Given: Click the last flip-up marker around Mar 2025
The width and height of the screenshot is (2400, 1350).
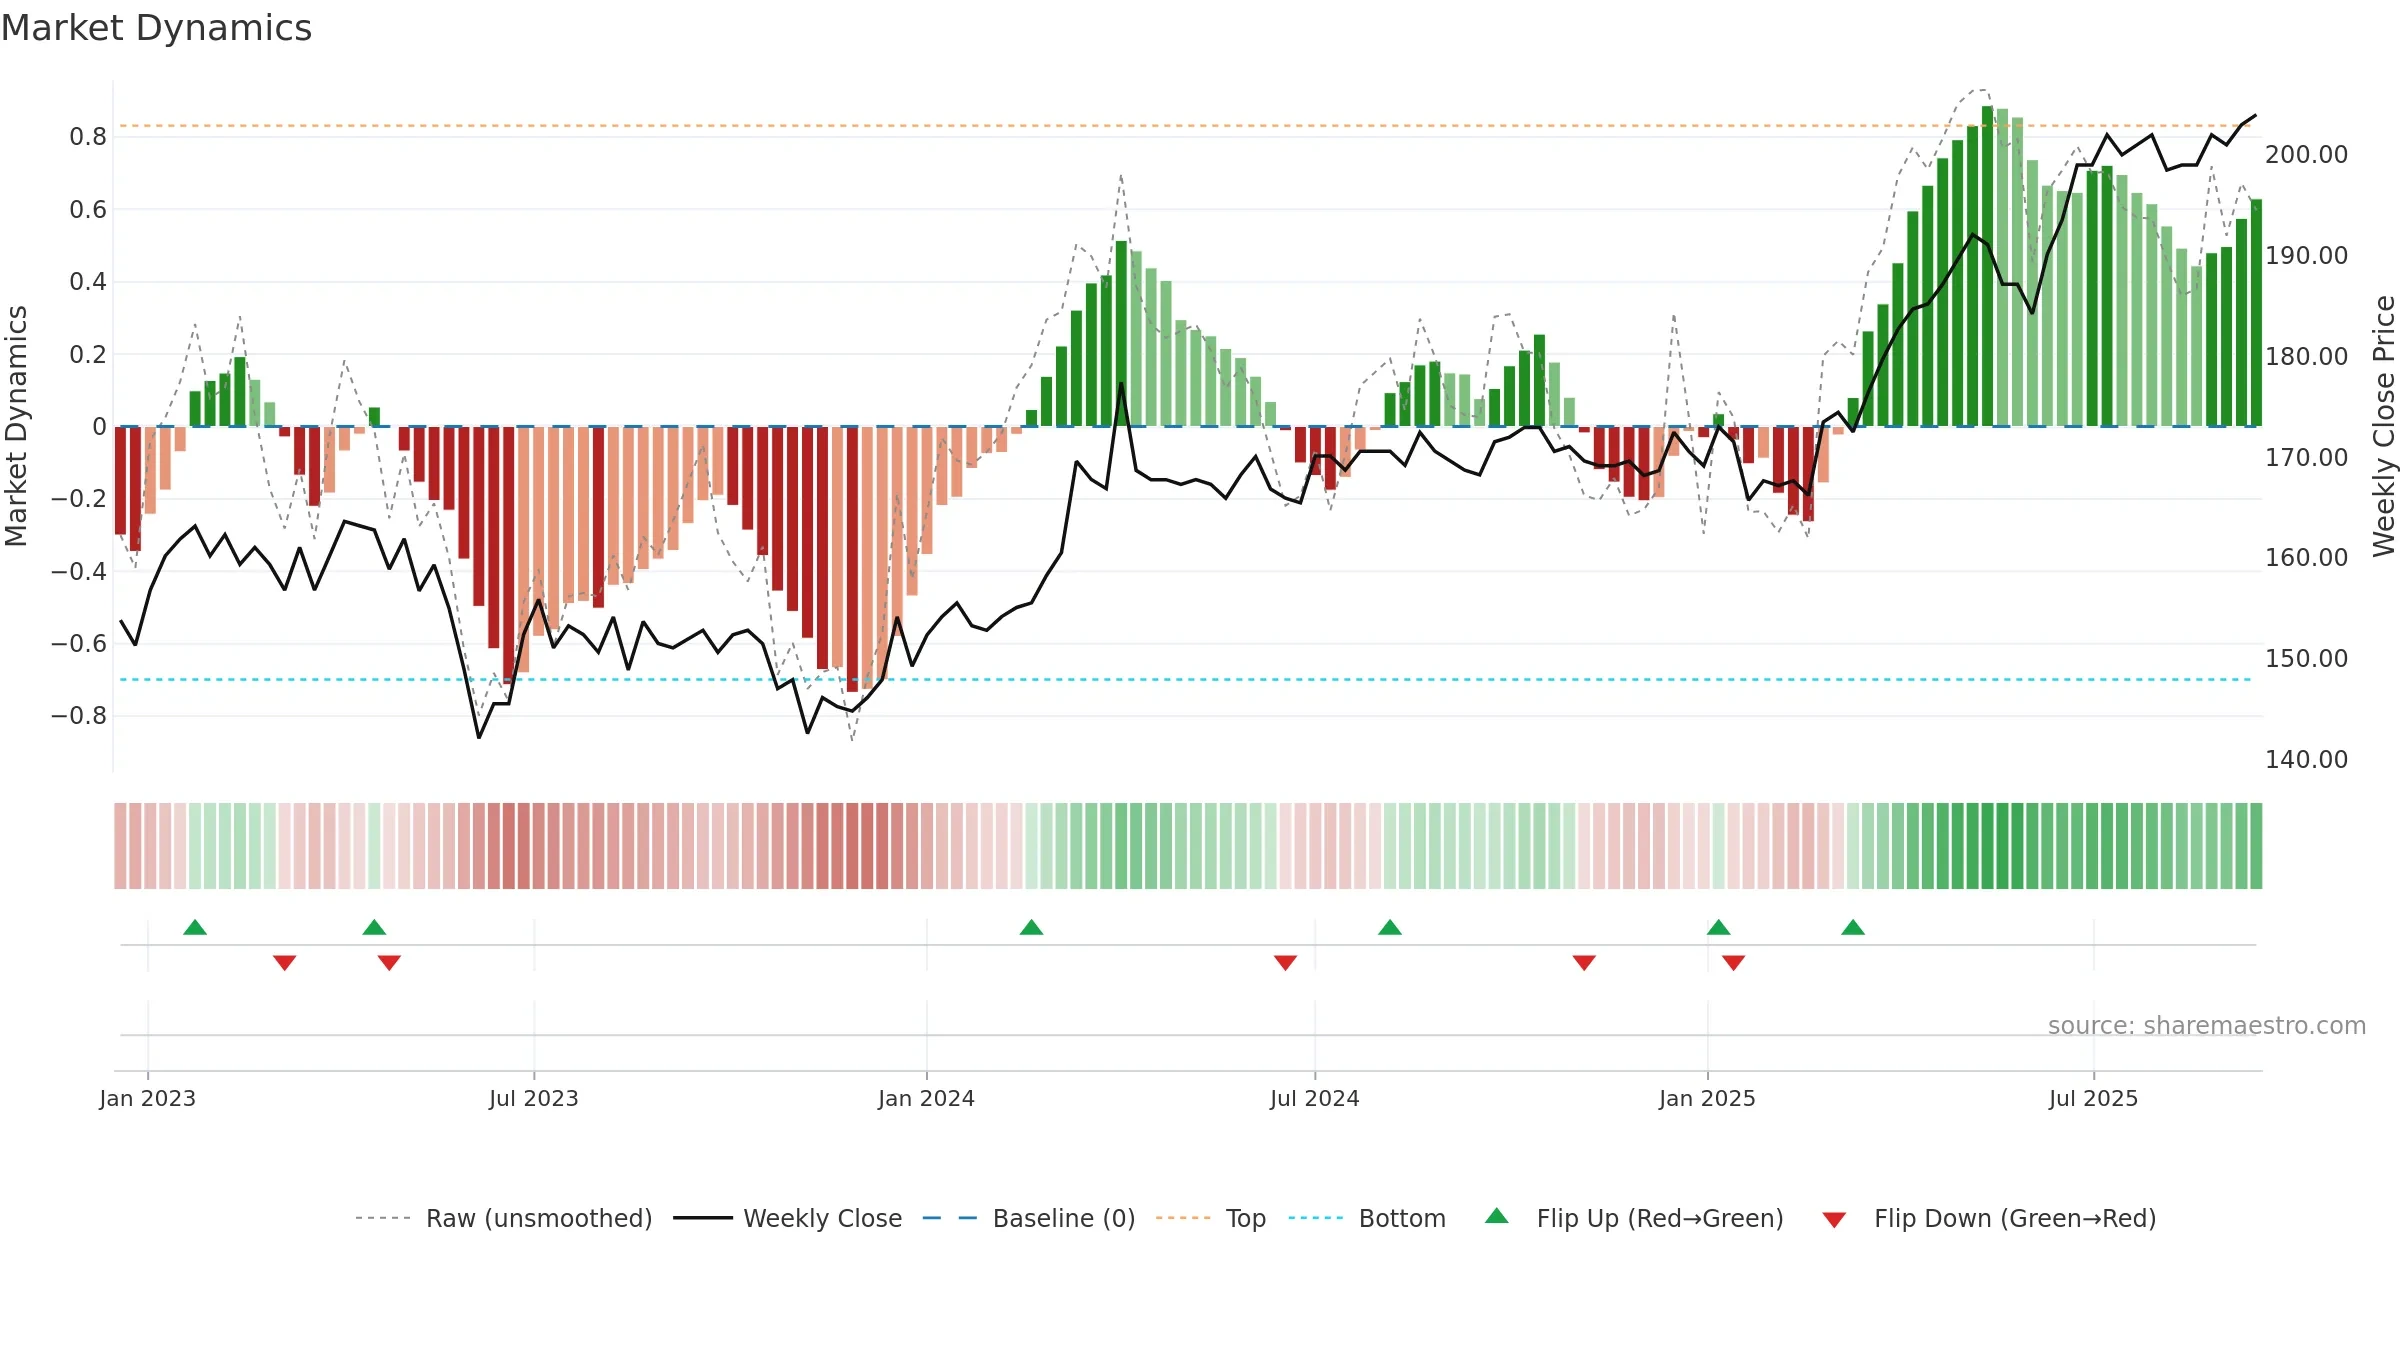Looking at the screenshot, I should click(x=1853, y=927).
